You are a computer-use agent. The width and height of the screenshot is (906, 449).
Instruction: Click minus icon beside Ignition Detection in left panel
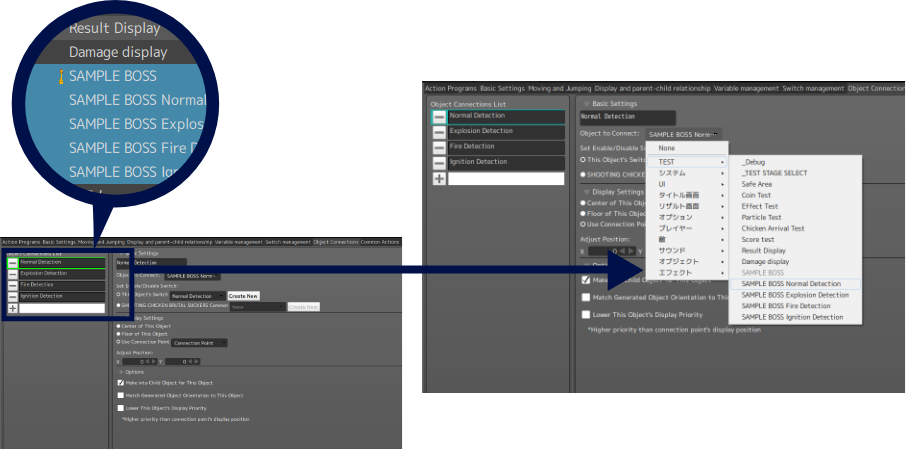13,297
